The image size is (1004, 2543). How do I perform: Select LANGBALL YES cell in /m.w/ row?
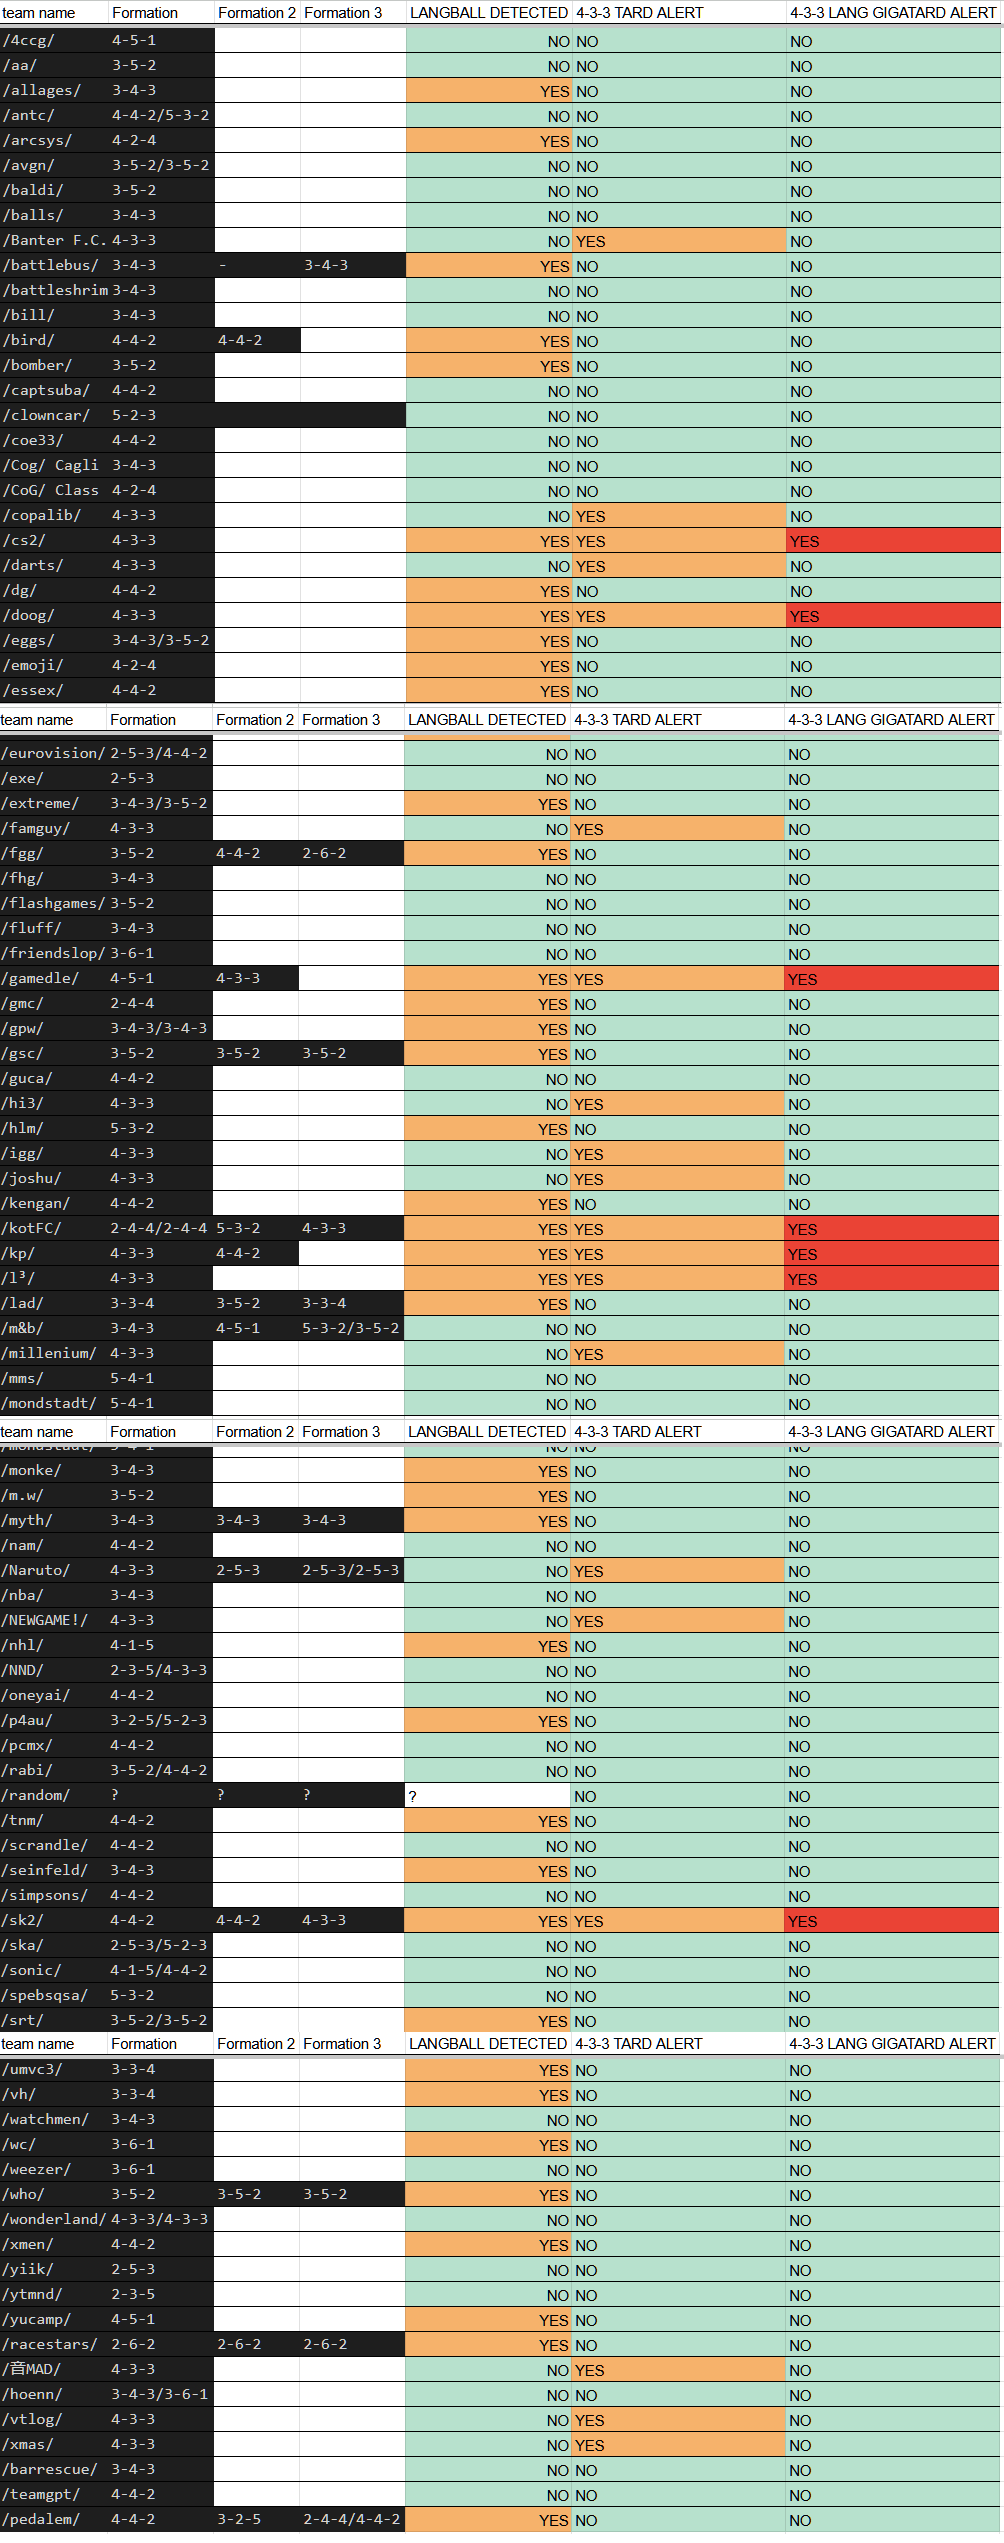[x=486, y=1496]
